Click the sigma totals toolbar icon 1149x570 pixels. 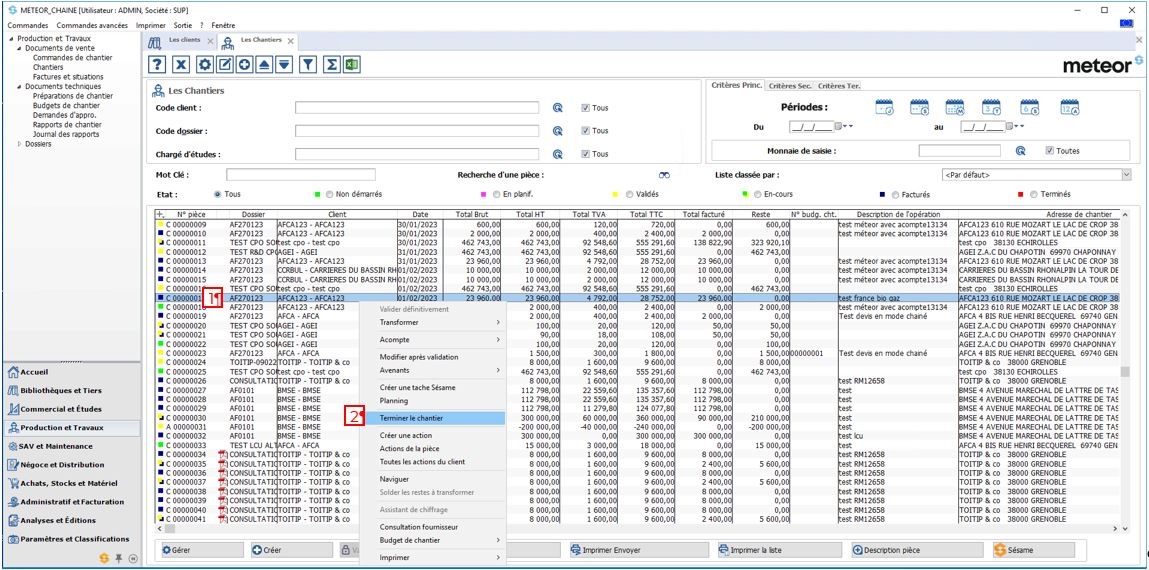coord(332,65)
